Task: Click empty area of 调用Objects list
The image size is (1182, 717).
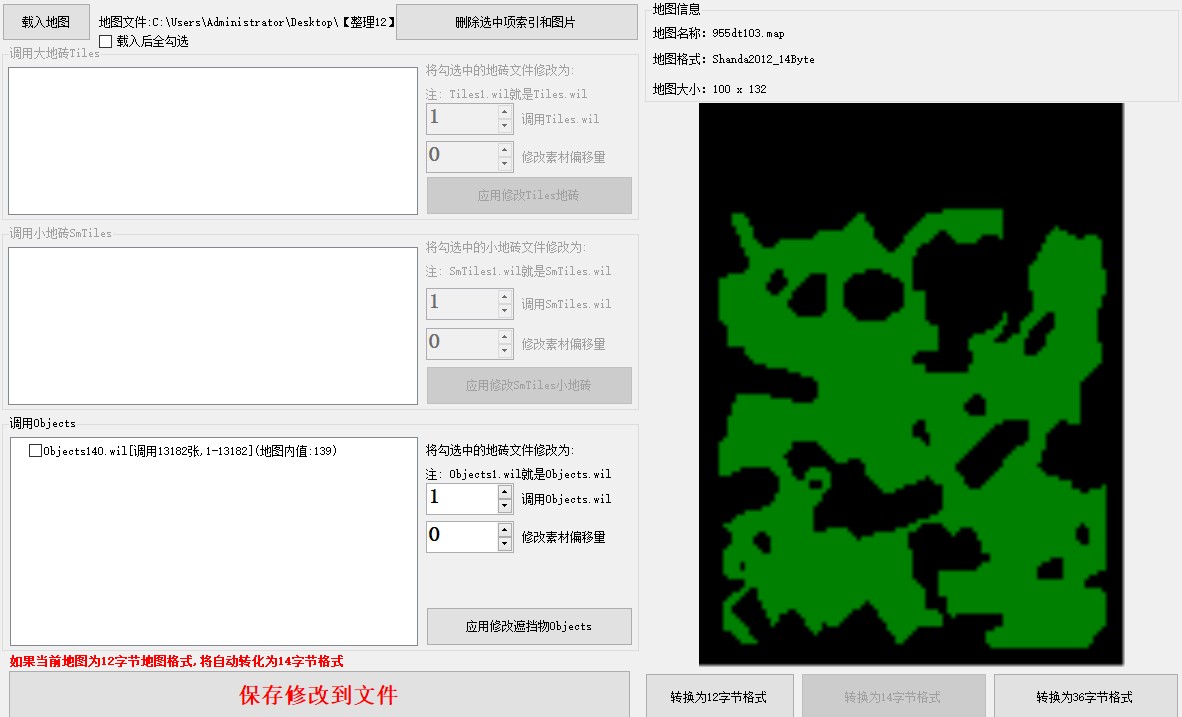Action: [x=212, y=560]
